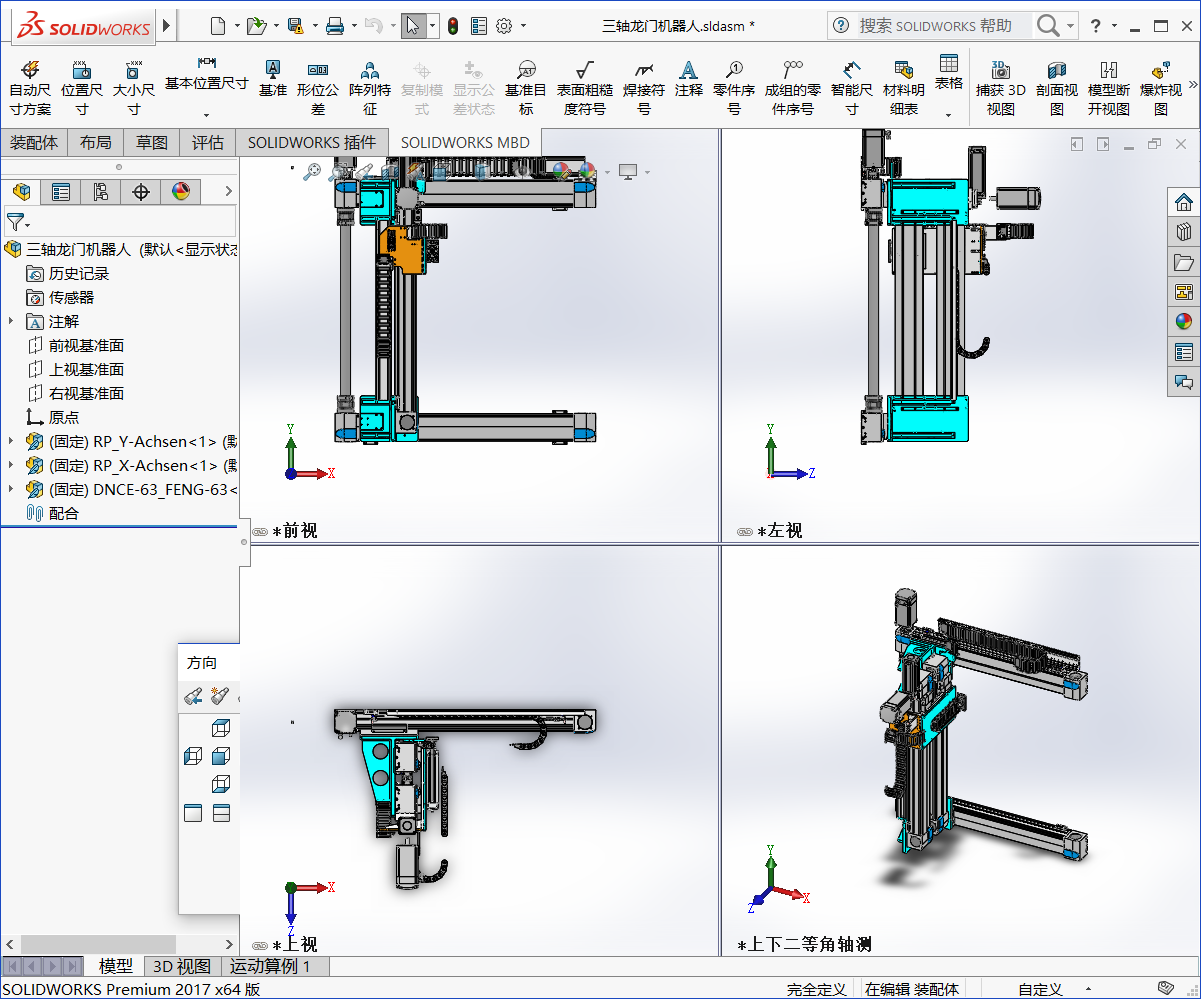Switch to the 装配体 assembly tab

point(34,143)
